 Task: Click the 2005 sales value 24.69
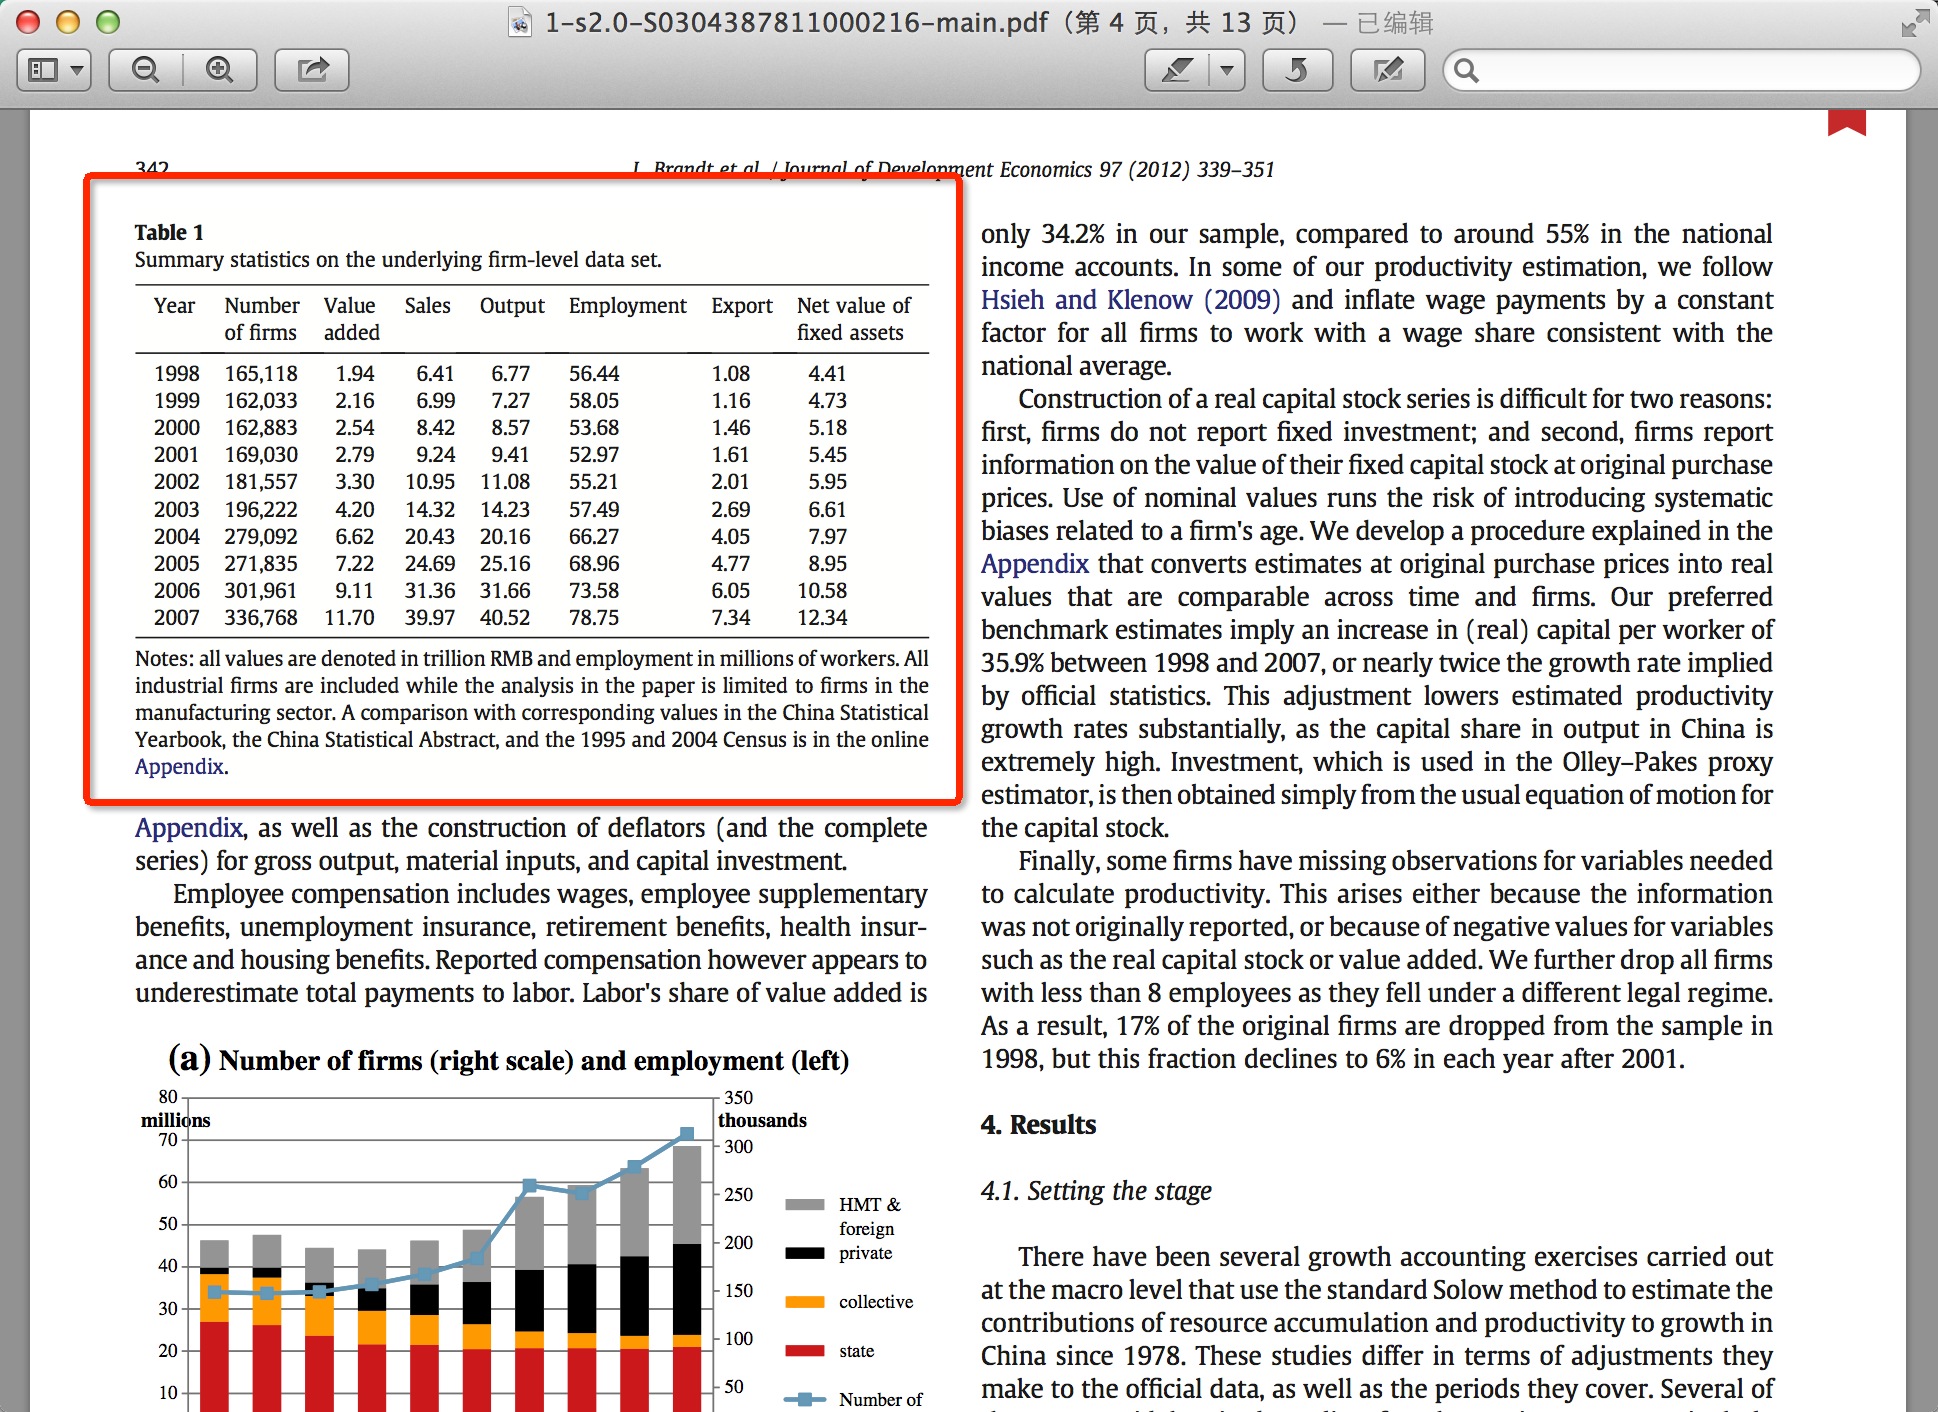coord(430,564)
